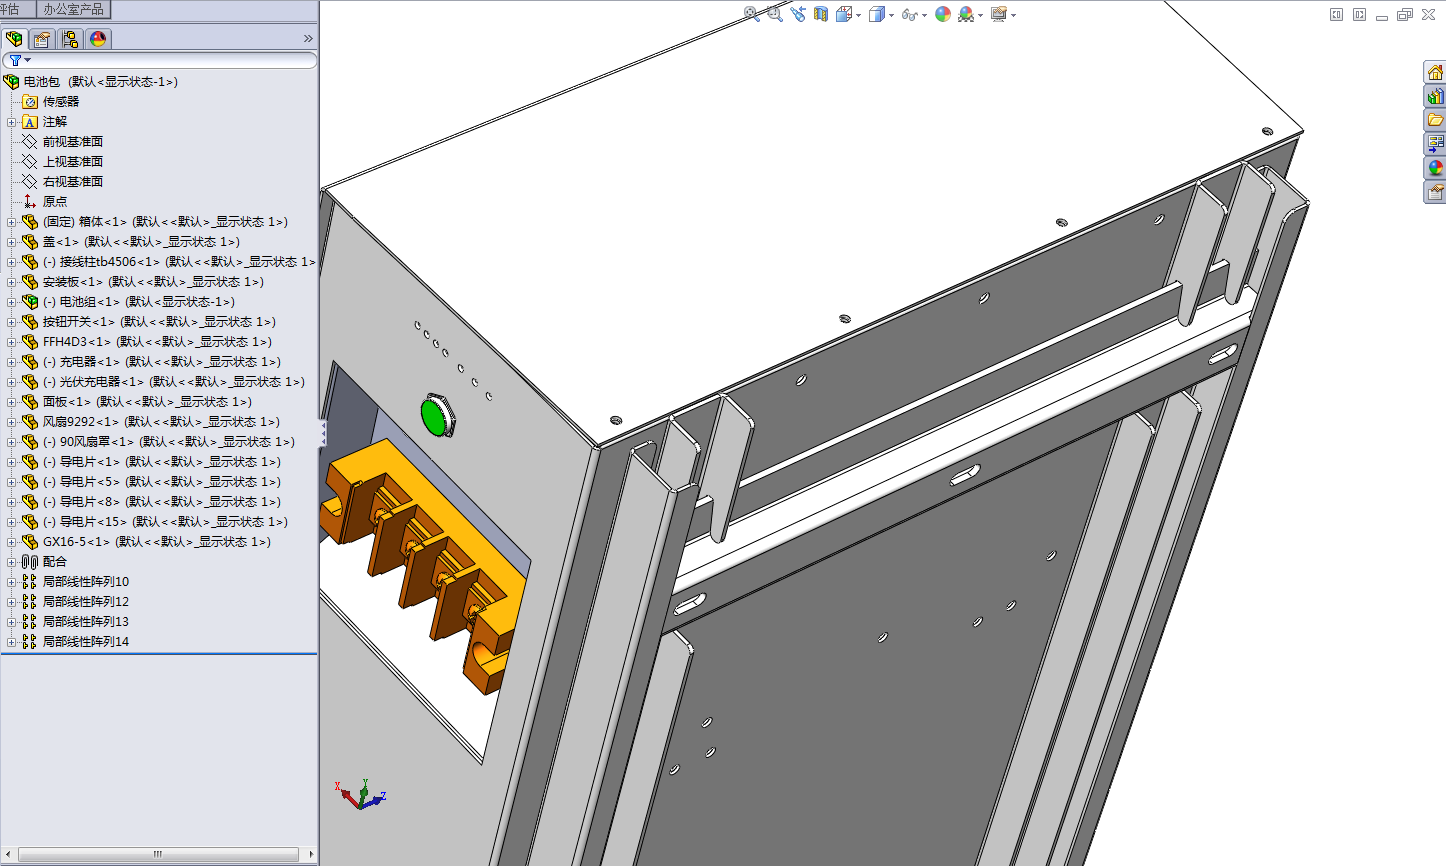Open the Hide/Show Items glasses dropdown

(x=912, y=14)
